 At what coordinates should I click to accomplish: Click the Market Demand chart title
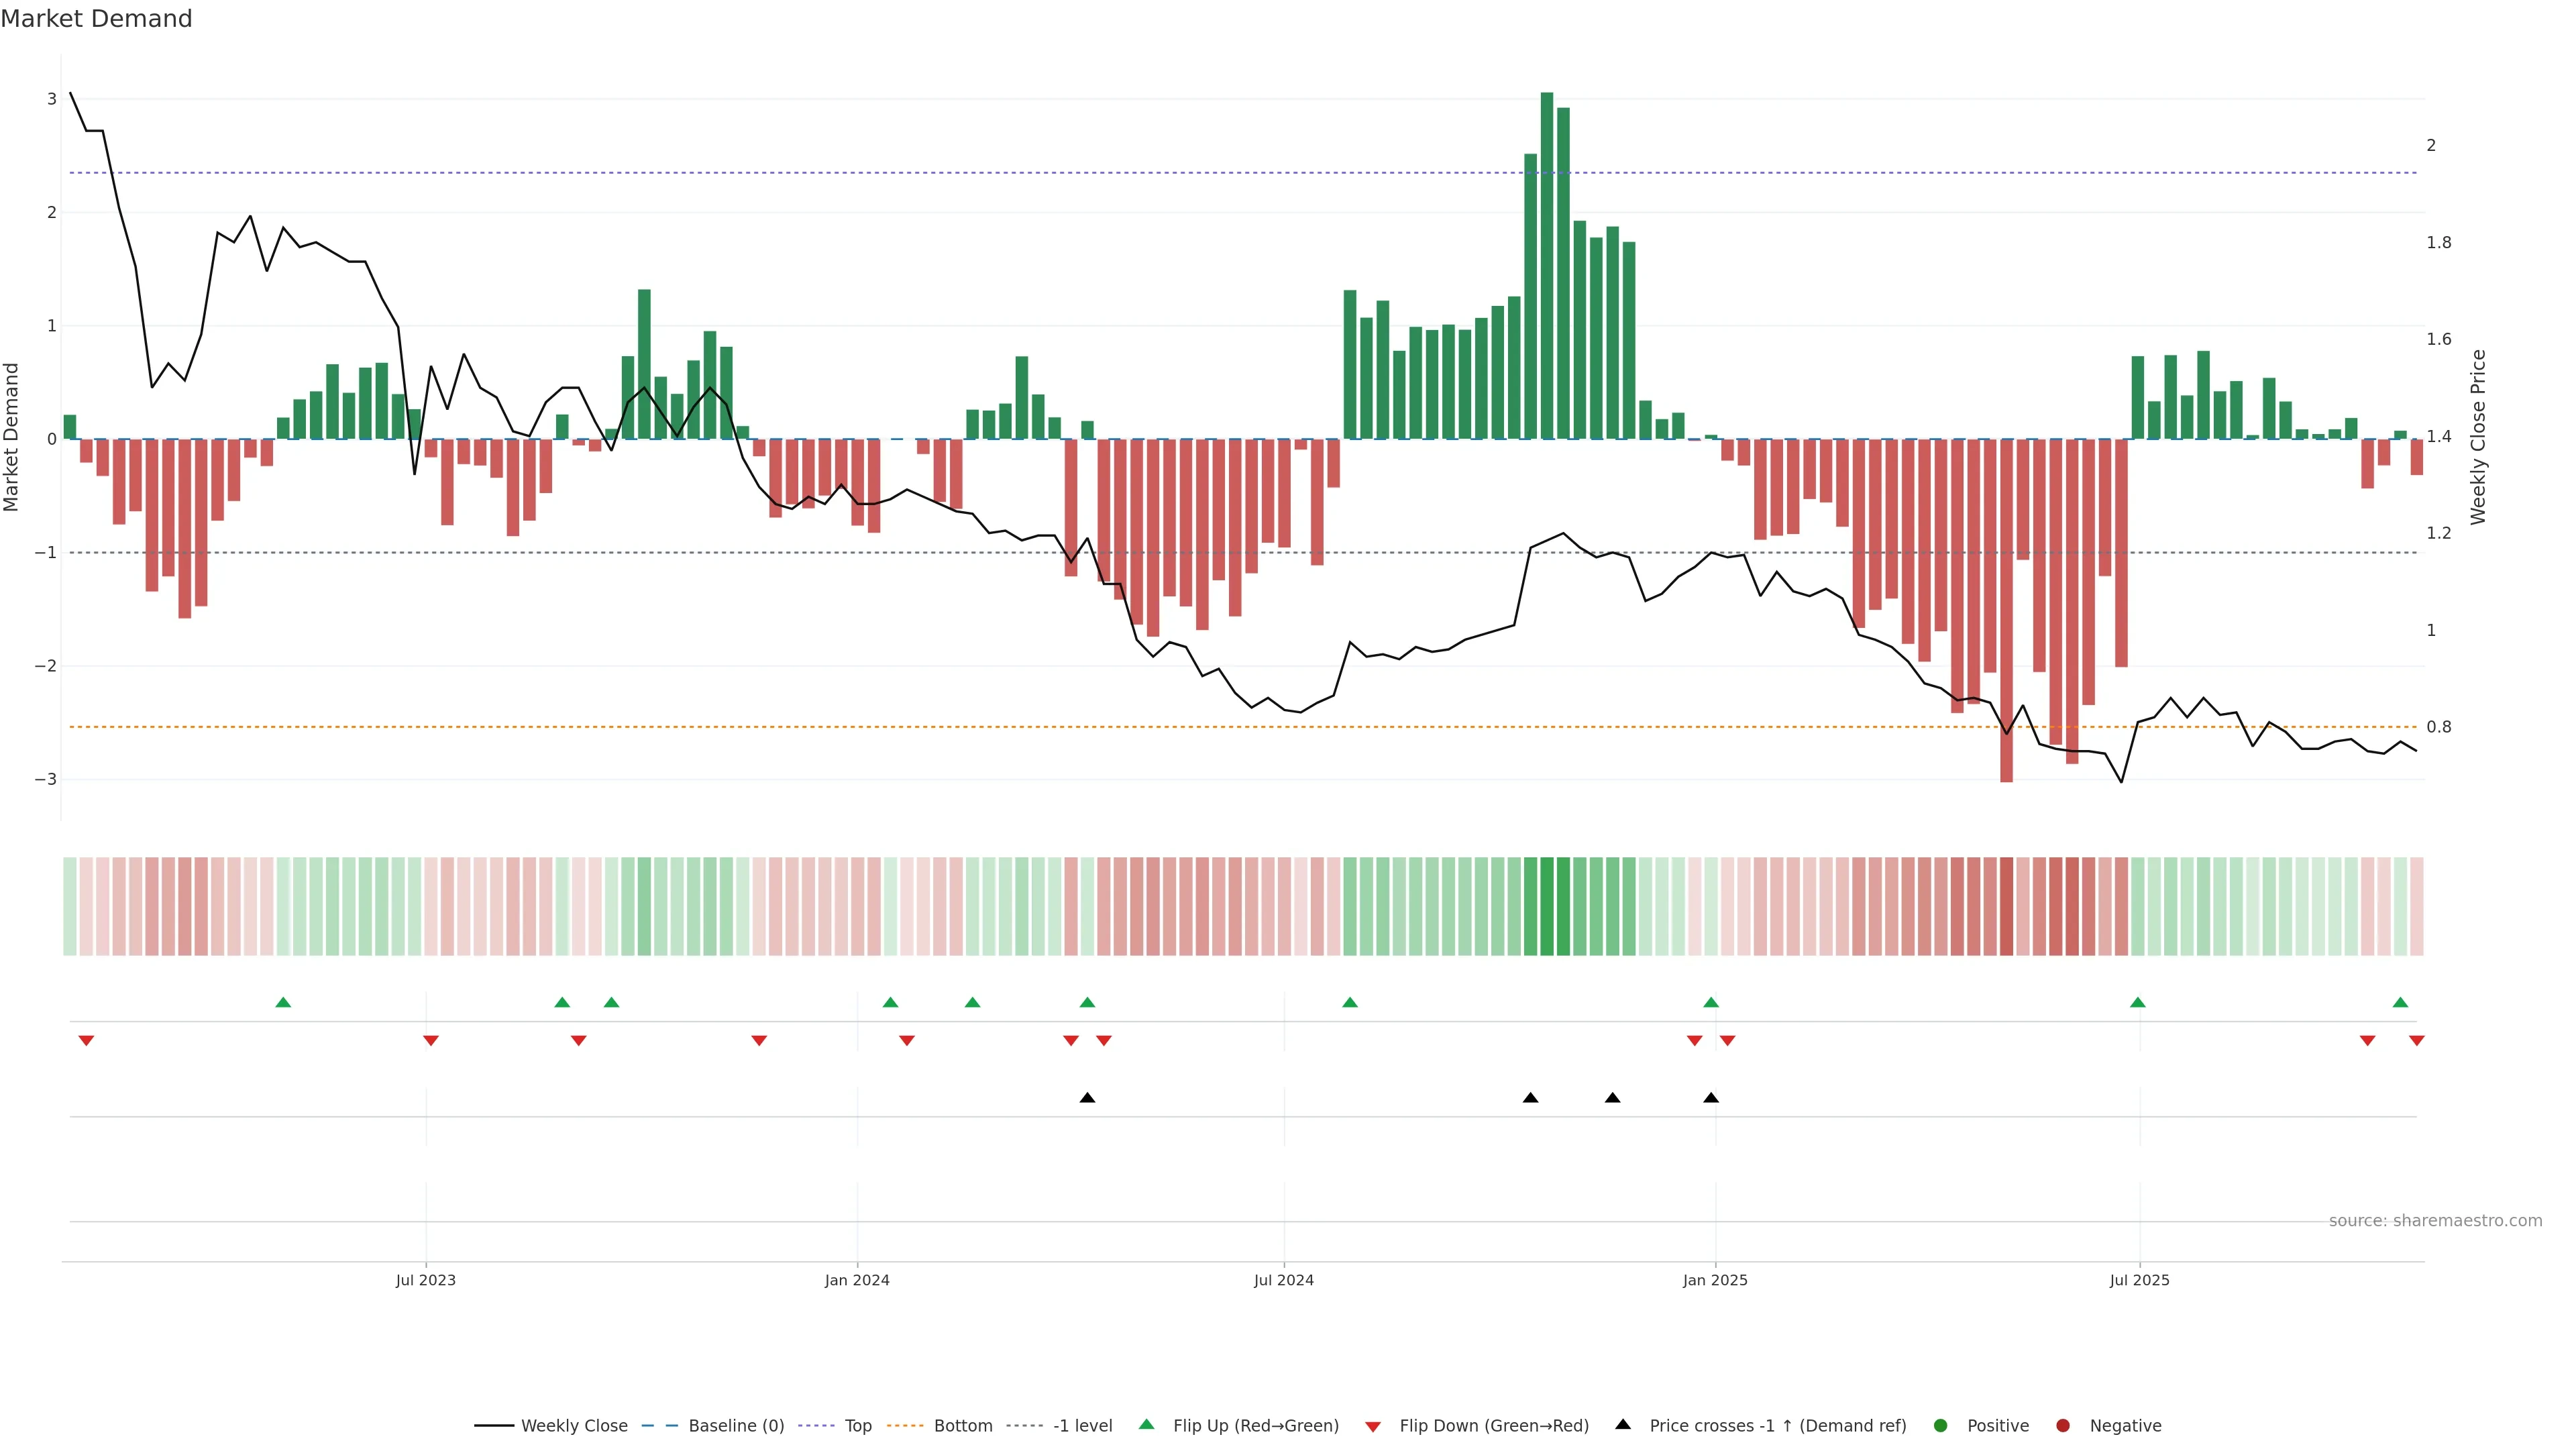tap(96, 19)
